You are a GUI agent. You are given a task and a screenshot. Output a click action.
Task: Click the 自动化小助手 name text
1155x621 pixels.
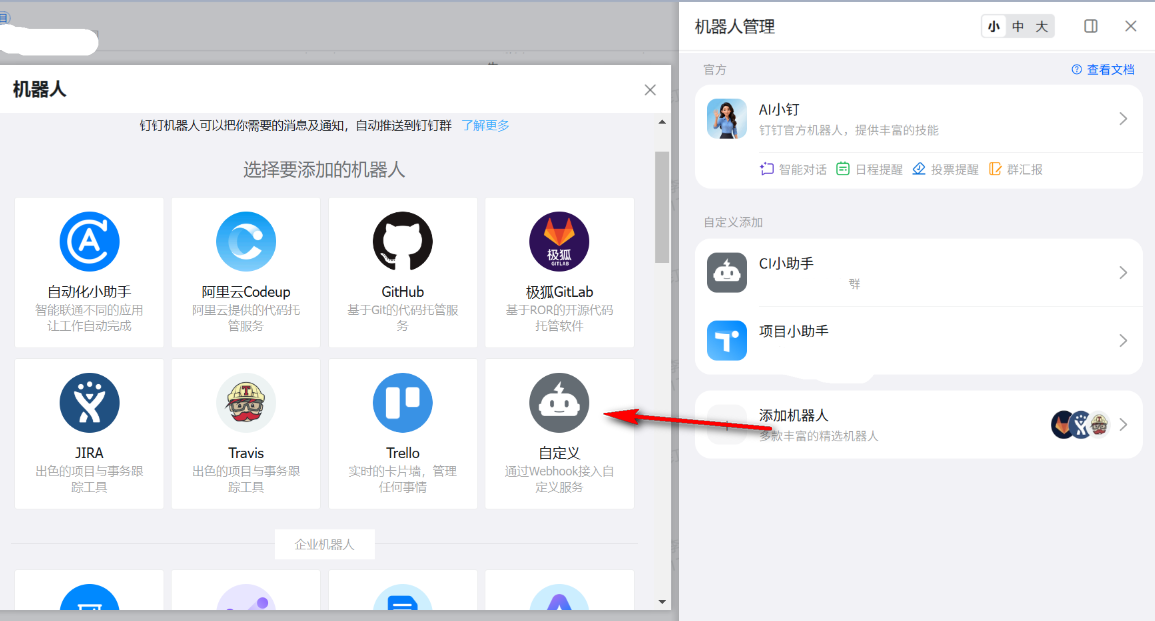[x=89, y=292]
